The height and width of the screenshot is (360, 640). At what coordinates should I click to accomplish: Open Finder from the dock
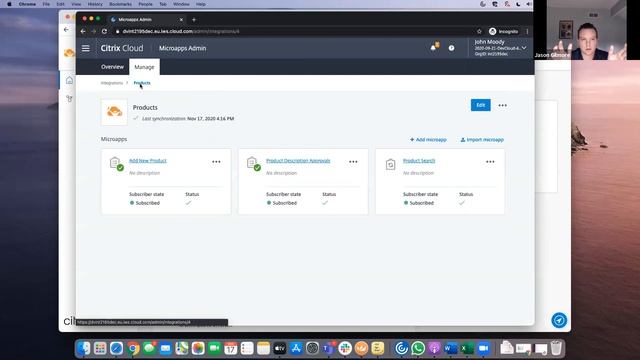click(84, 348)
